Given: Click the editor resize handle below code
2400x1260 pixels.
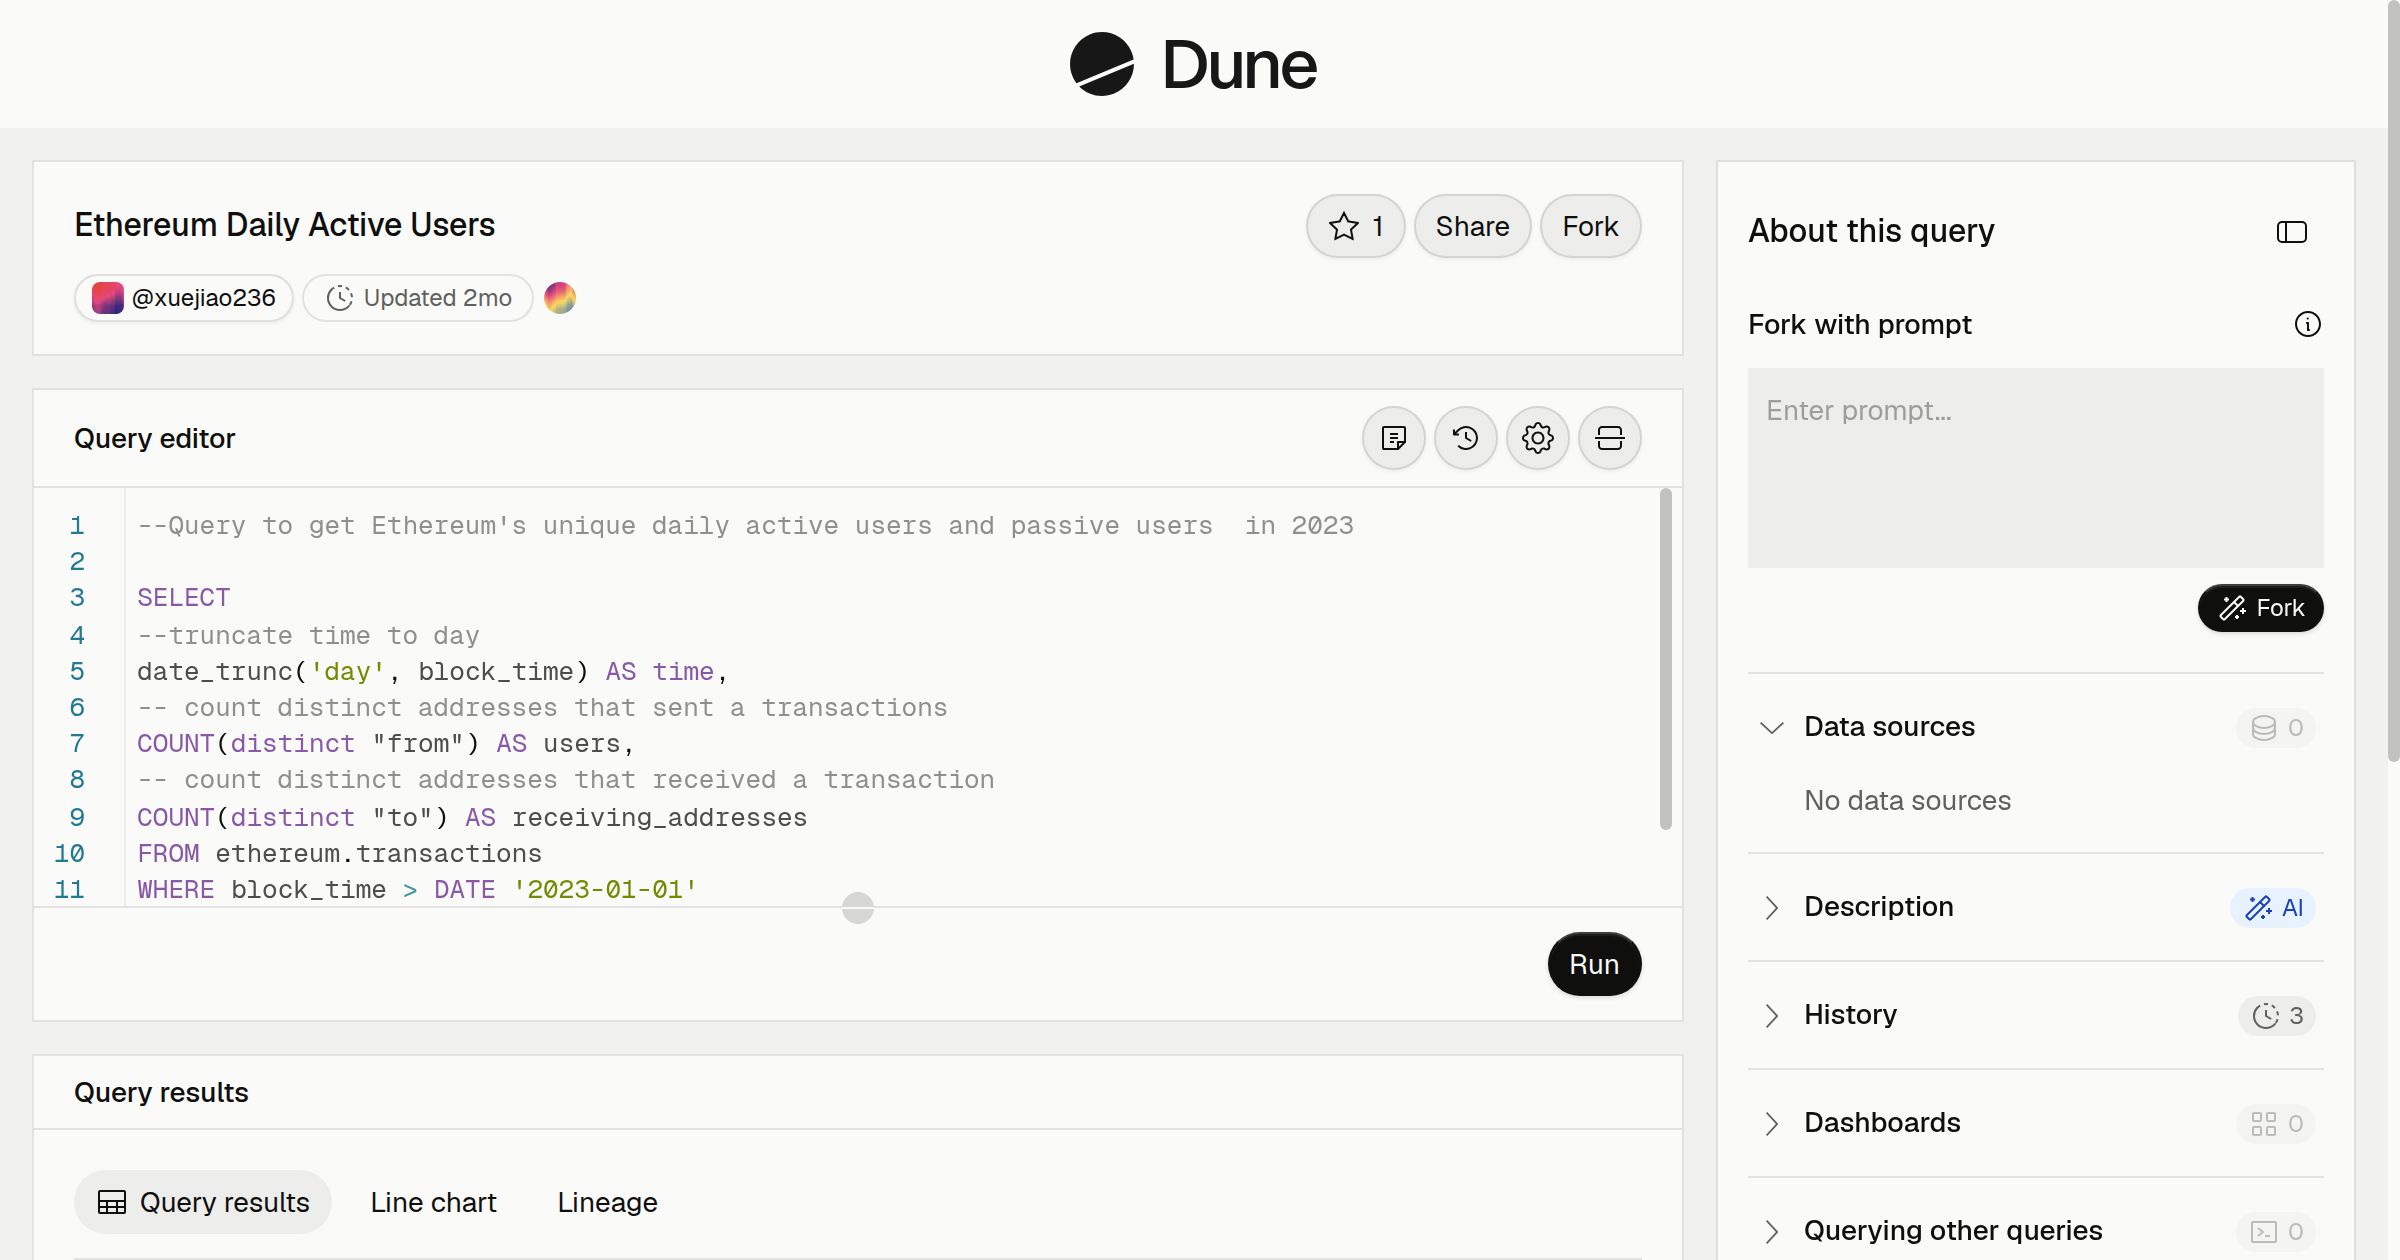Looking at the screenshot, I should (x=857, y=907).
